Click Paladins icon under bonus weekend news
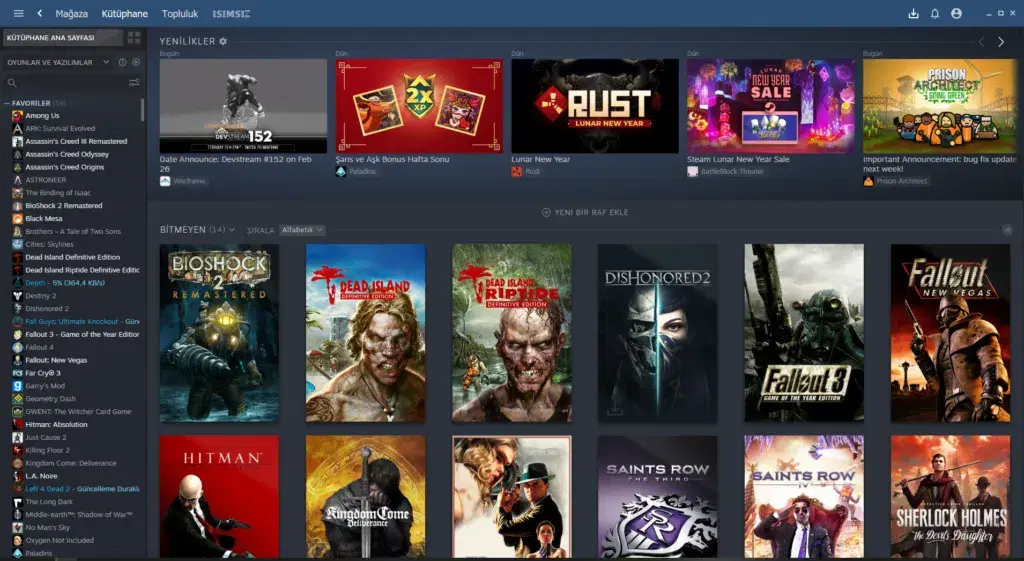 click(341, 171)
